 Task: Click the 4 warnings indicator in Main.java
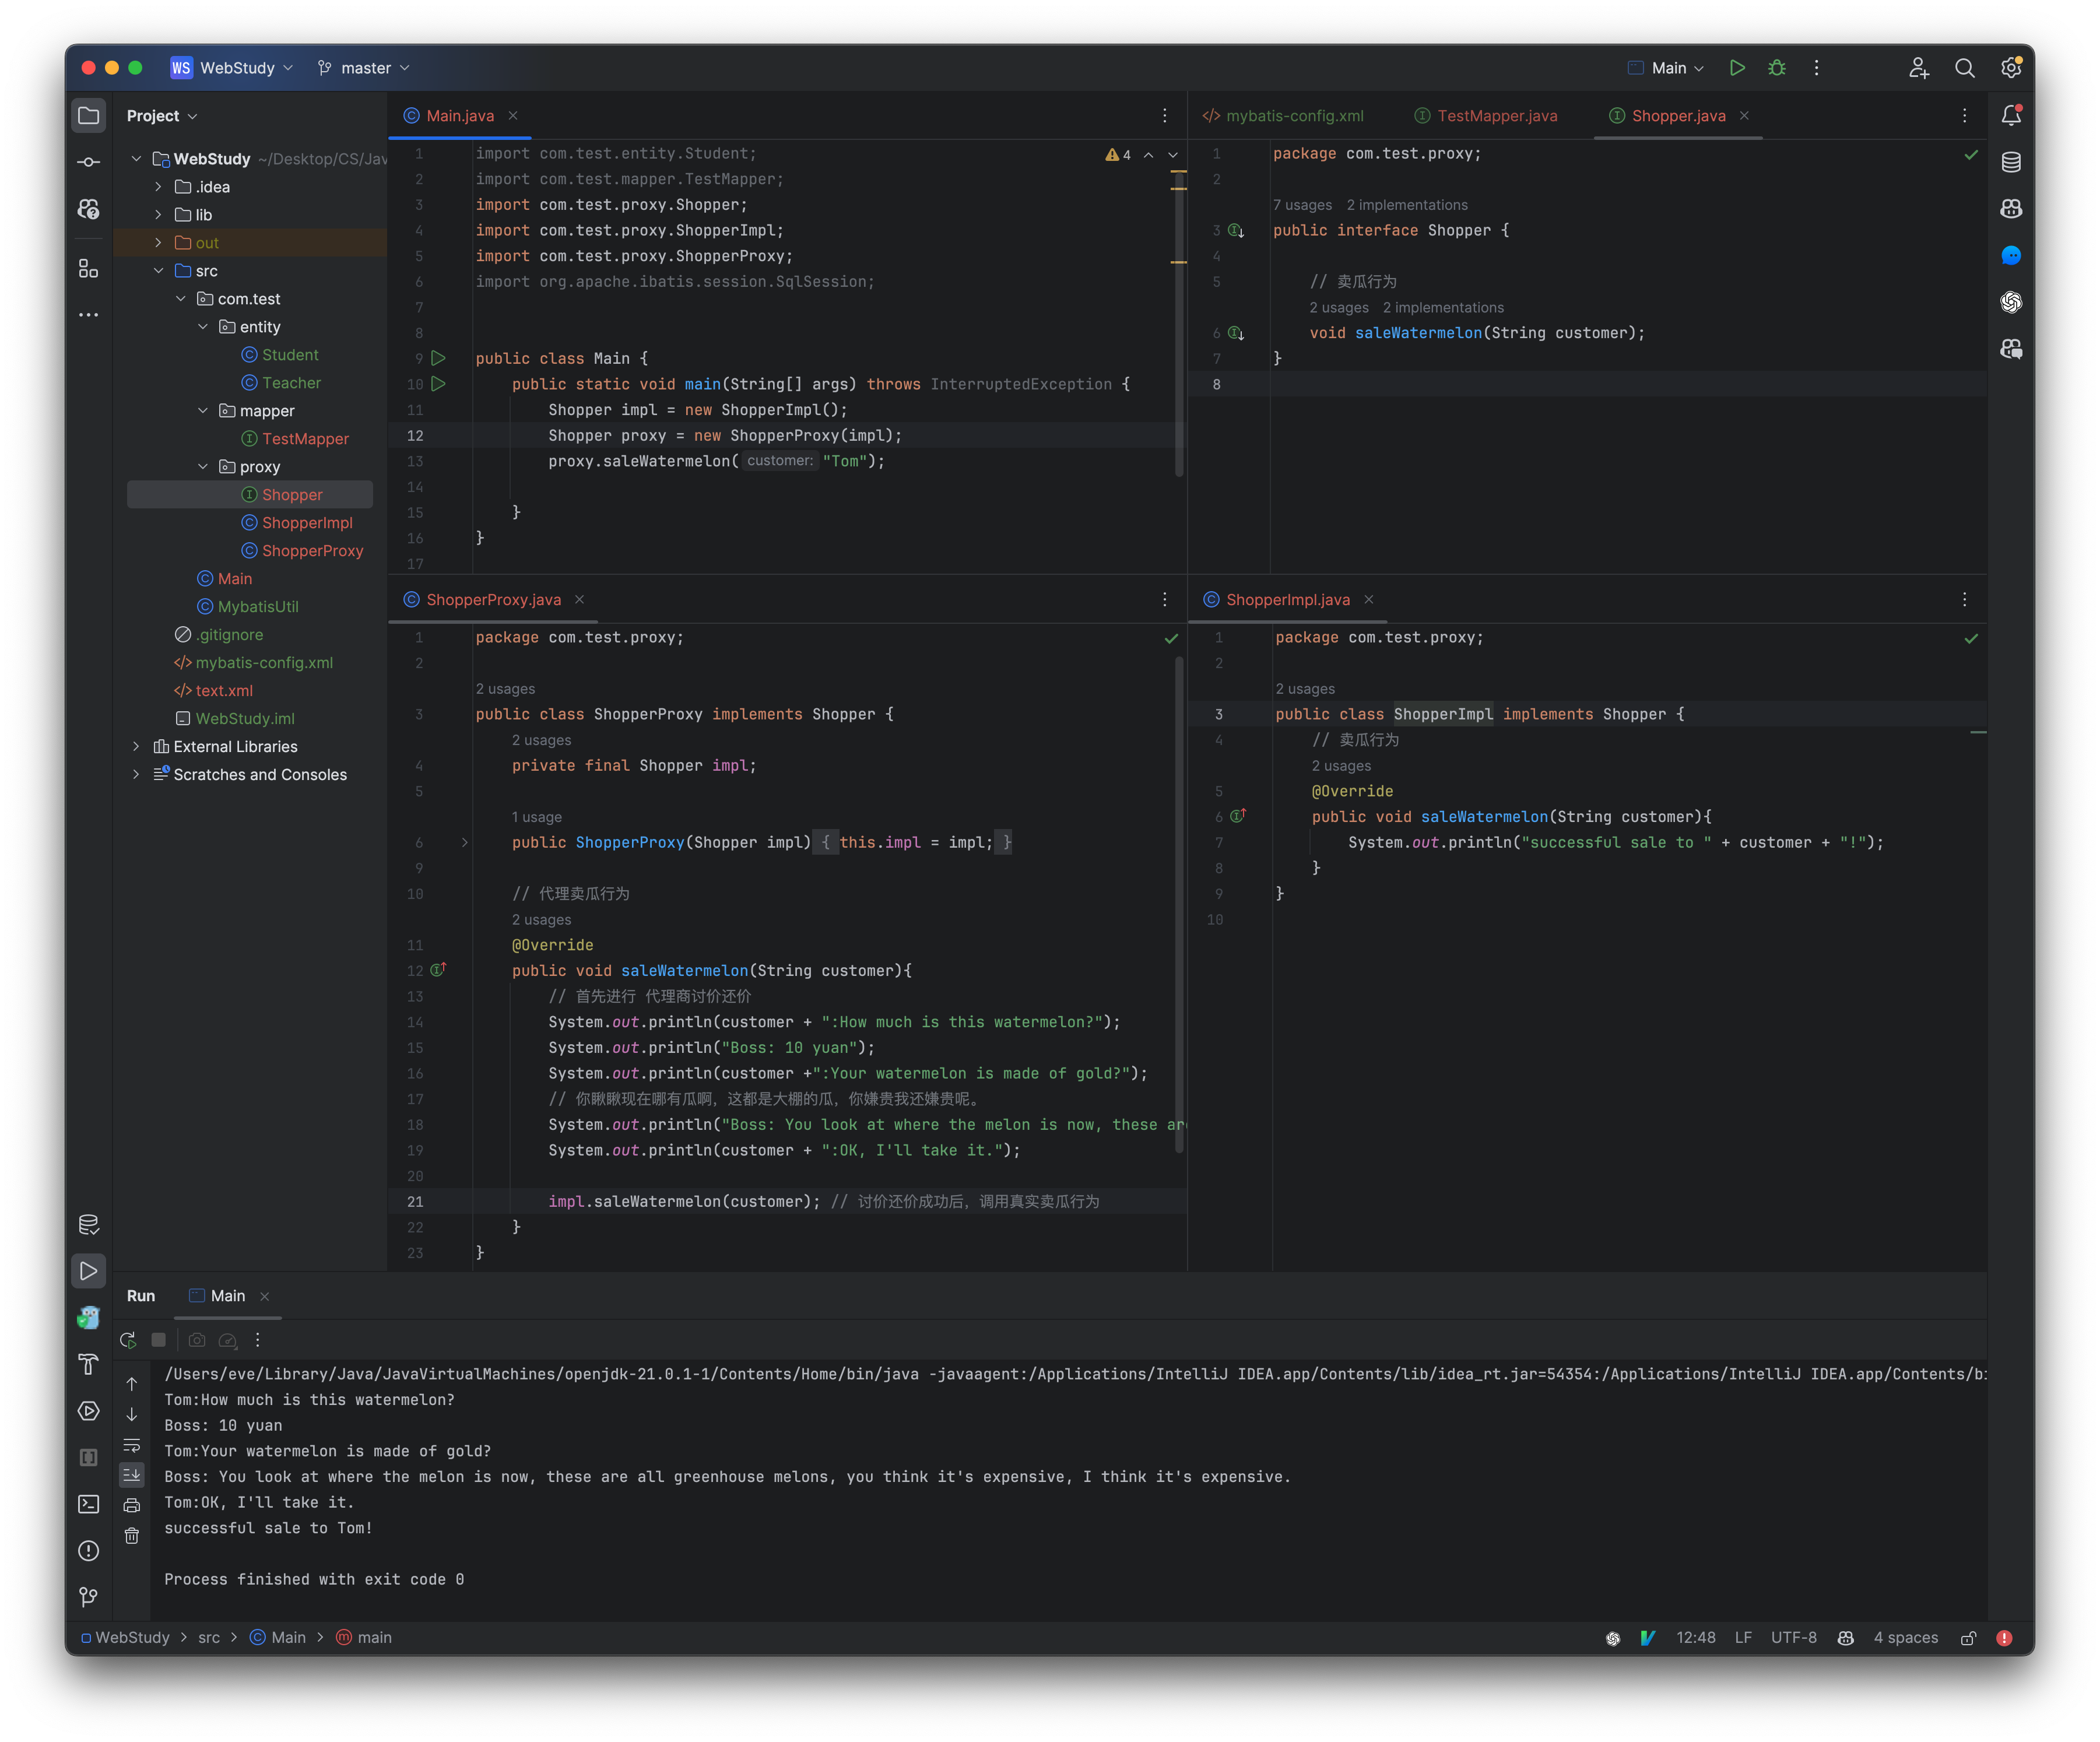click(1118, 154)
